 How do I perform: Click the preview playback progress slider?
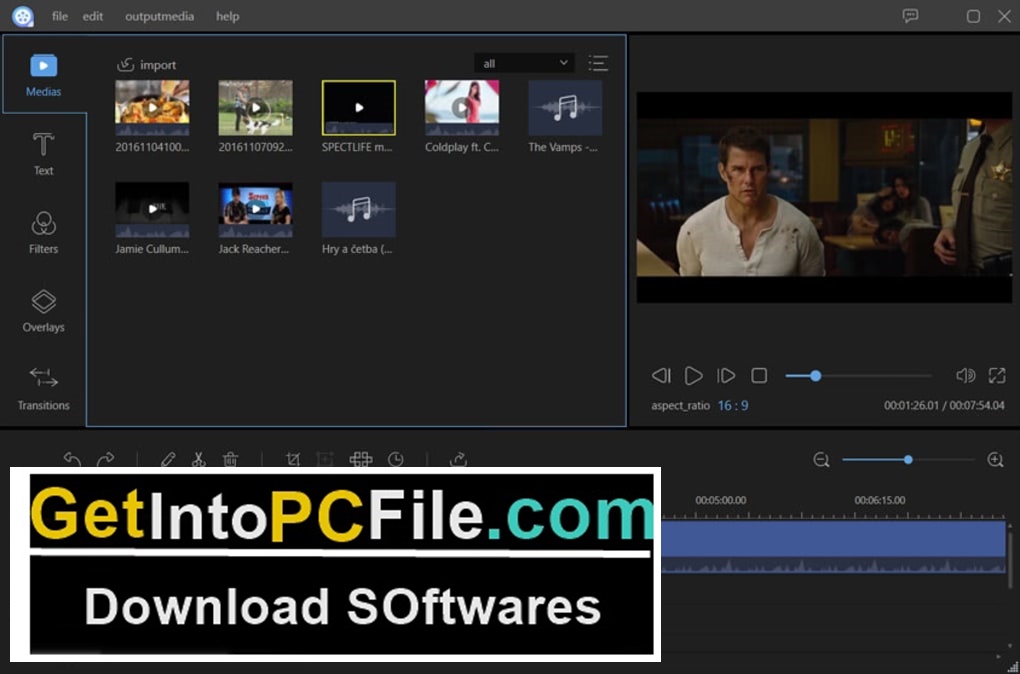click(x=859, y=375)
